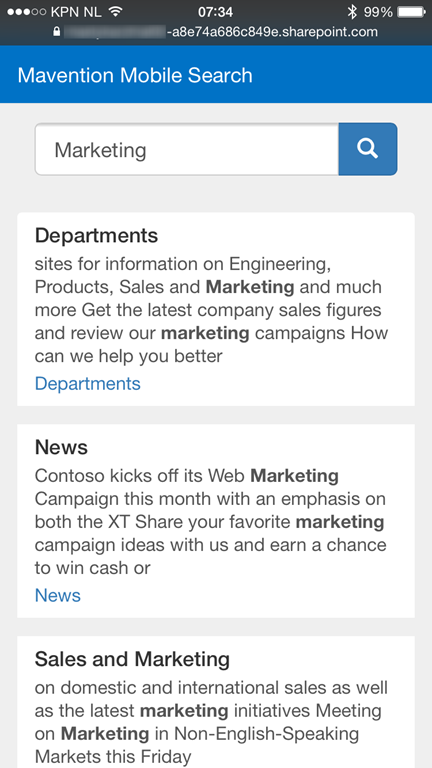
Task: Open the blue Departments link
Action: click(88, 383)
